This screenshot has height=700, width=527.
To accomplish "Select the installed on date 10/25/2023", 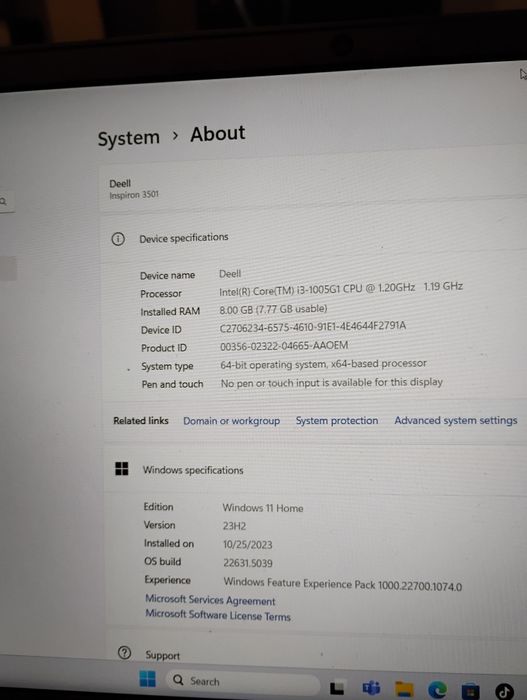I will click(247, 545).
